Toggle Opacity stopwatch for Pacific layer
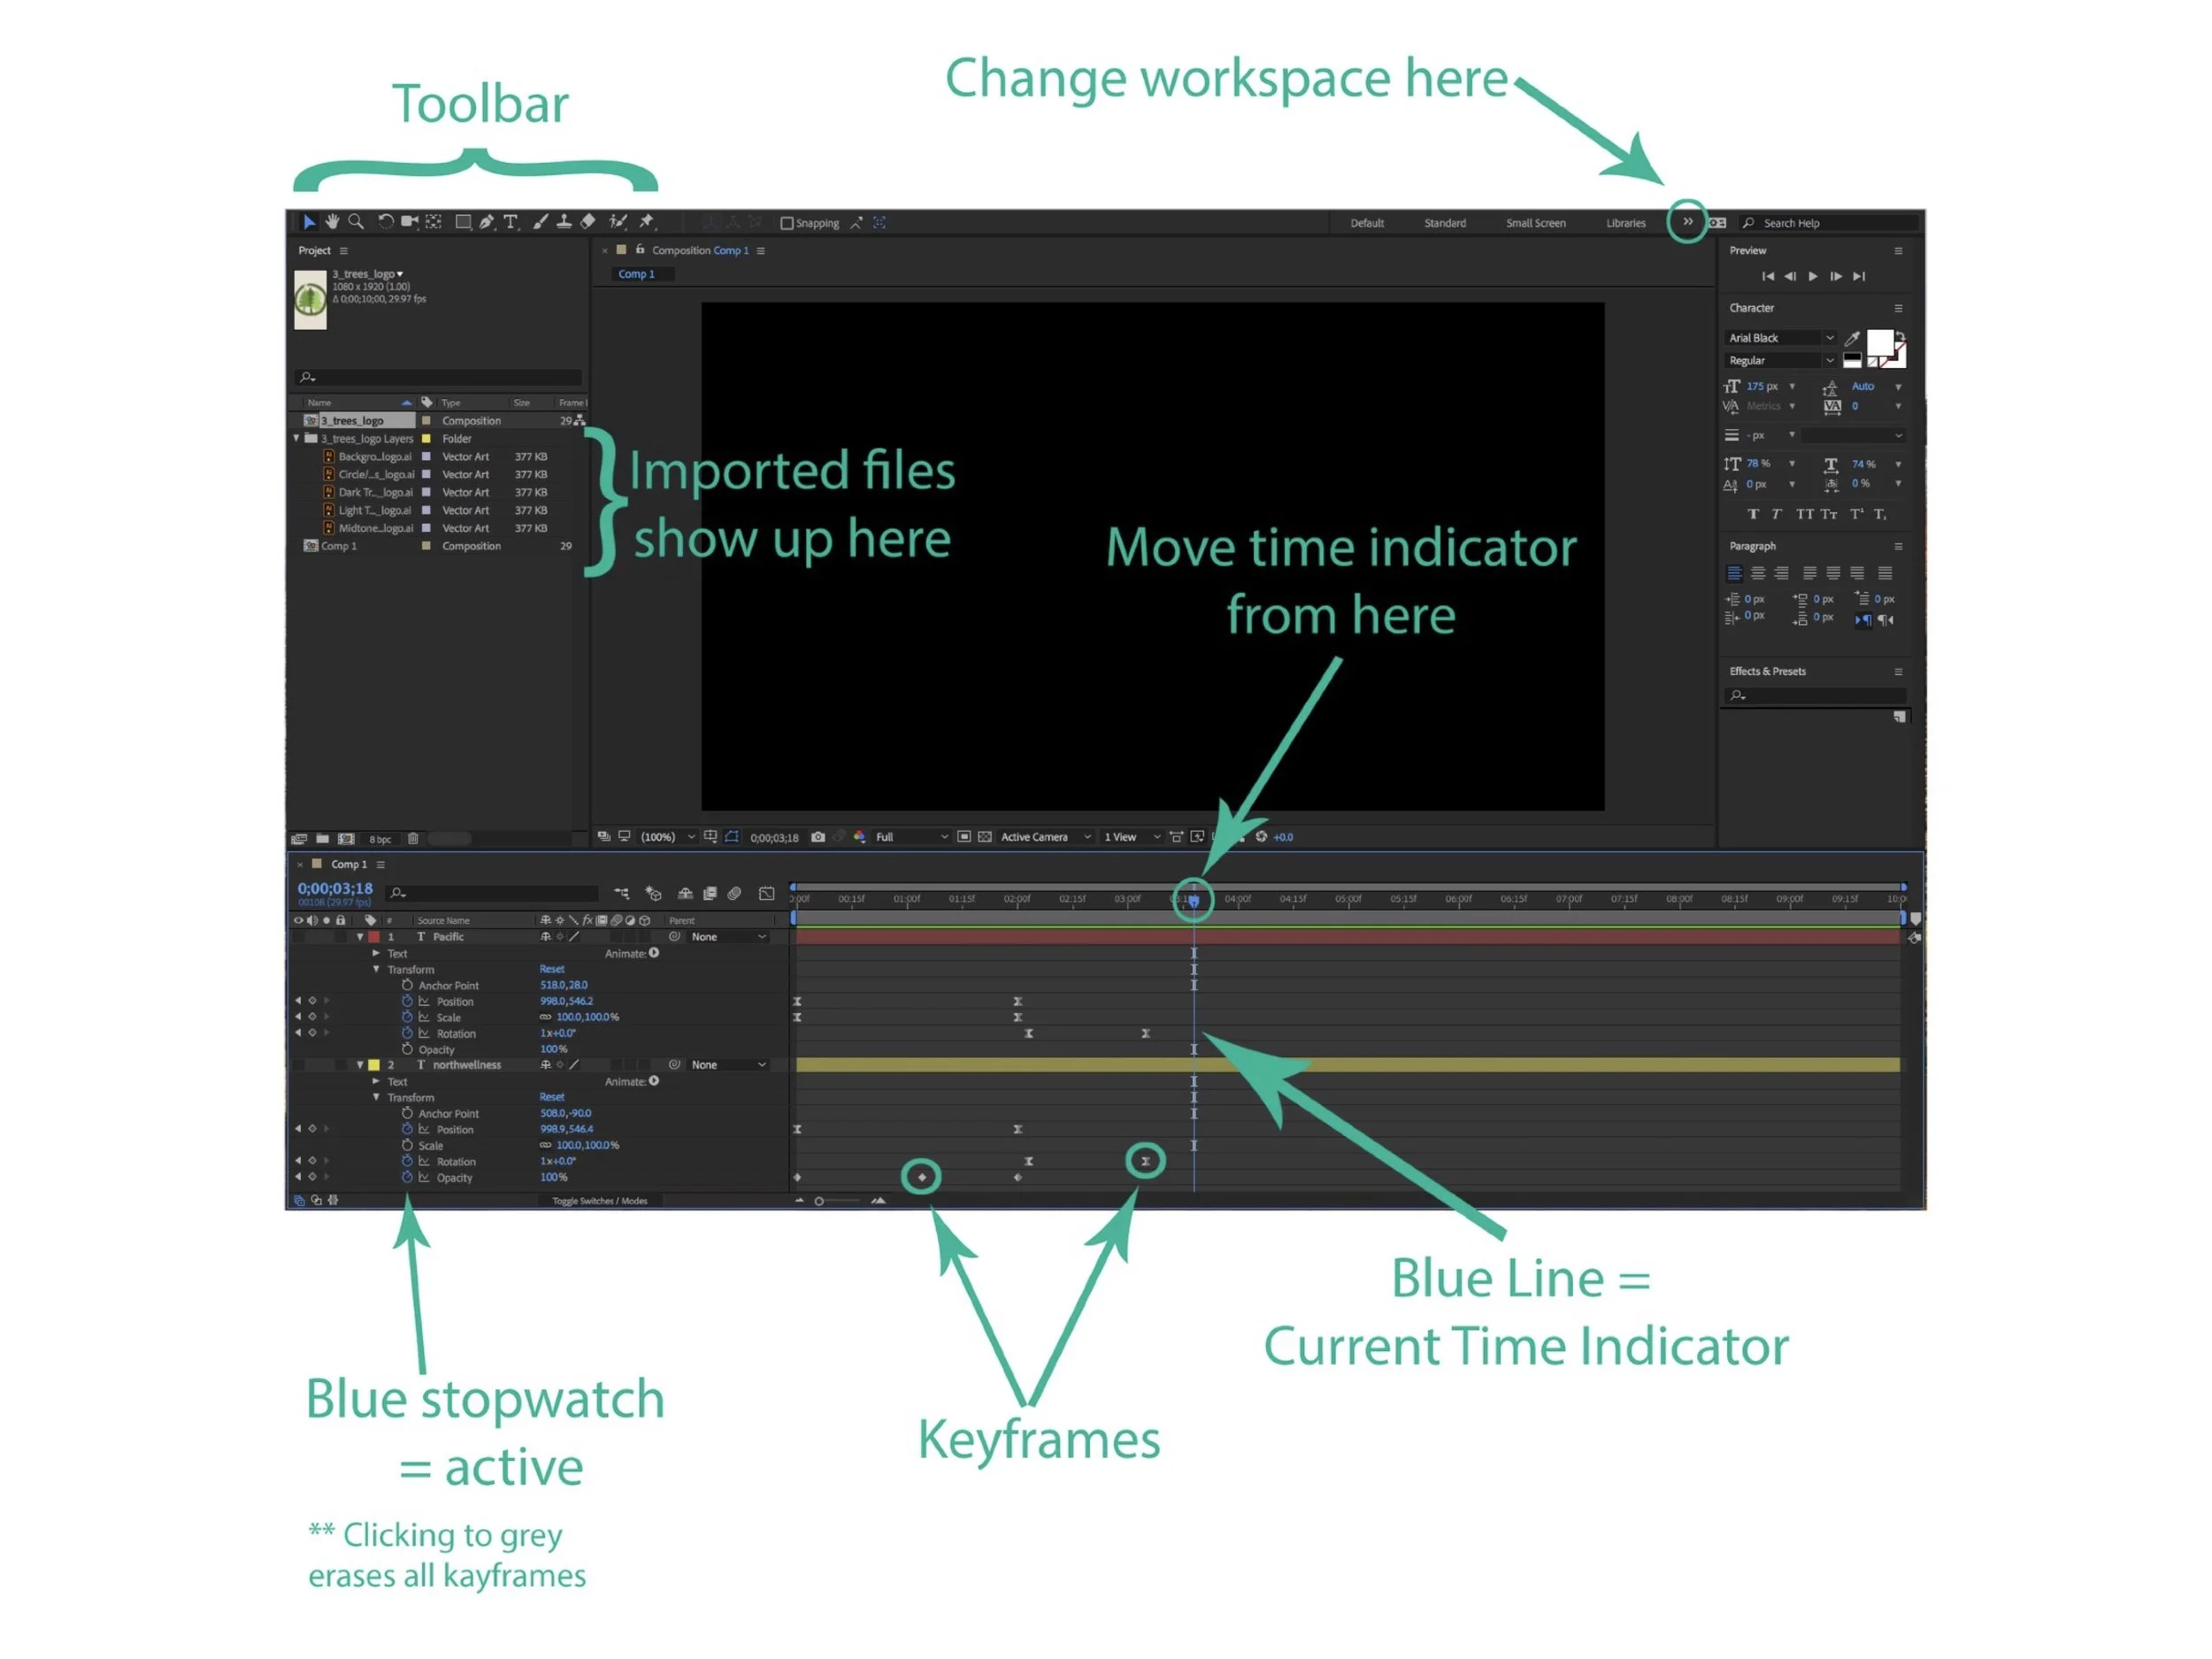The width and height of the screenshot is (2212, 1659). 407,1049
